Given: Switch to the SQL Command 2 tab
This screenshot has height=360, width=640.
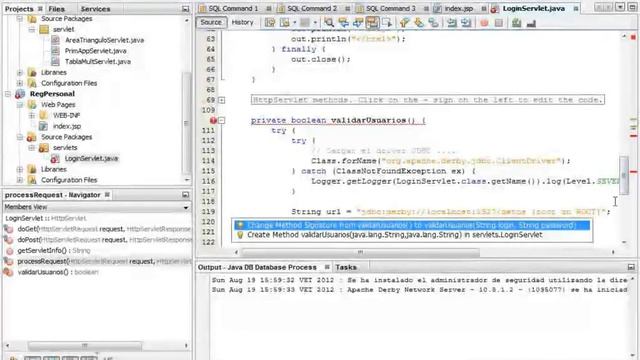Looking at the screenshot, I should (x=312, y=8).
